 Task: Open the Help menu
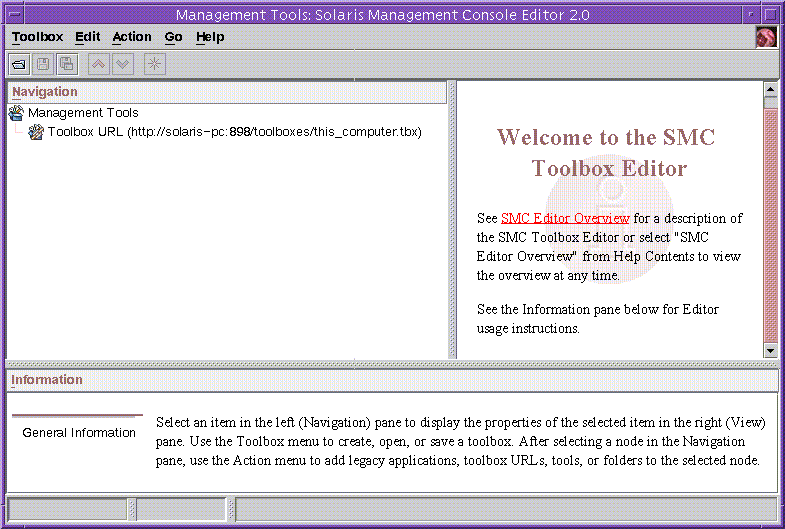[x=210, y=37]
